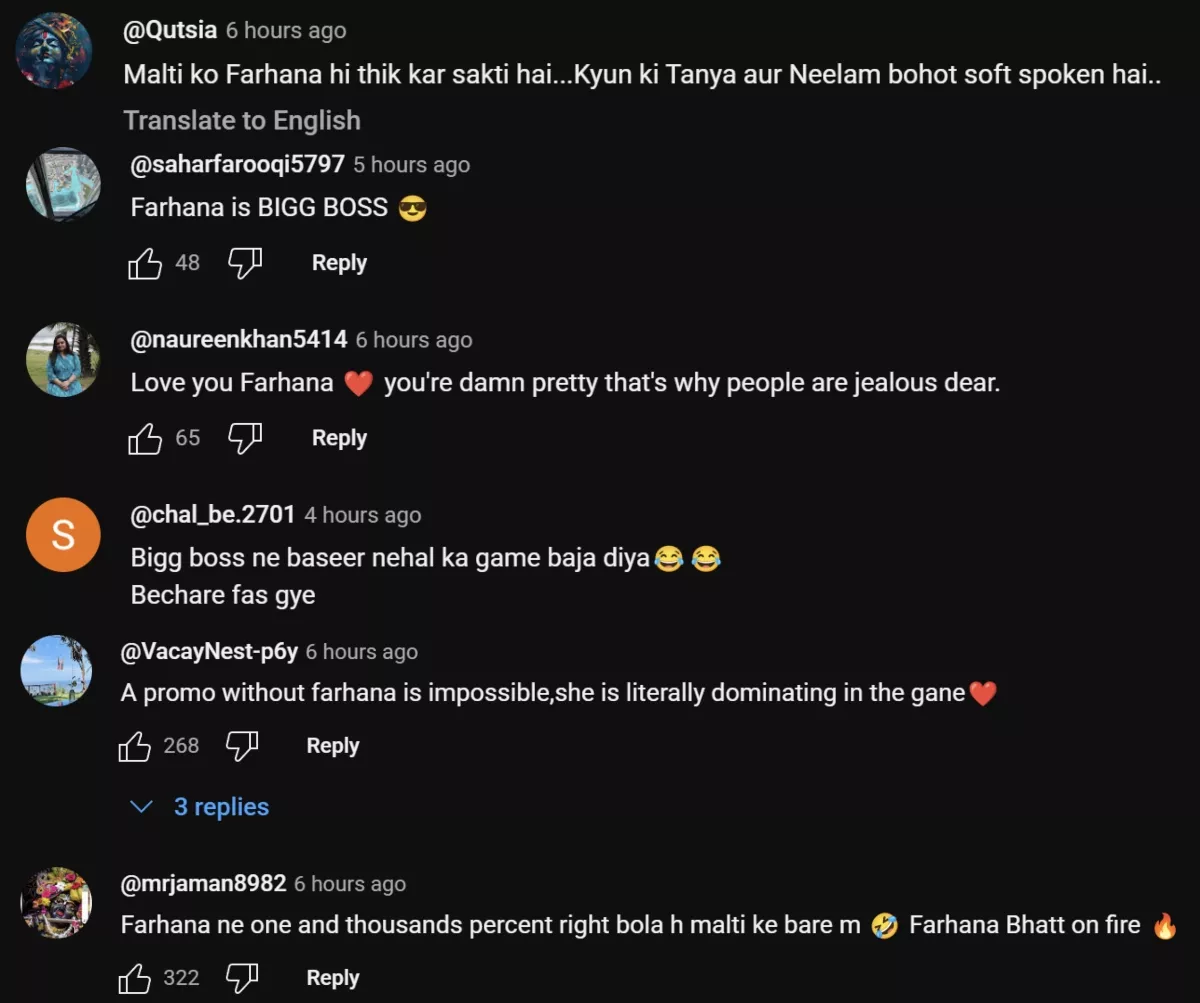Reply to the @VacayNest-p6y comment
The height and width of the screenshot is (1003, 1200).
(x=333, y=746)
